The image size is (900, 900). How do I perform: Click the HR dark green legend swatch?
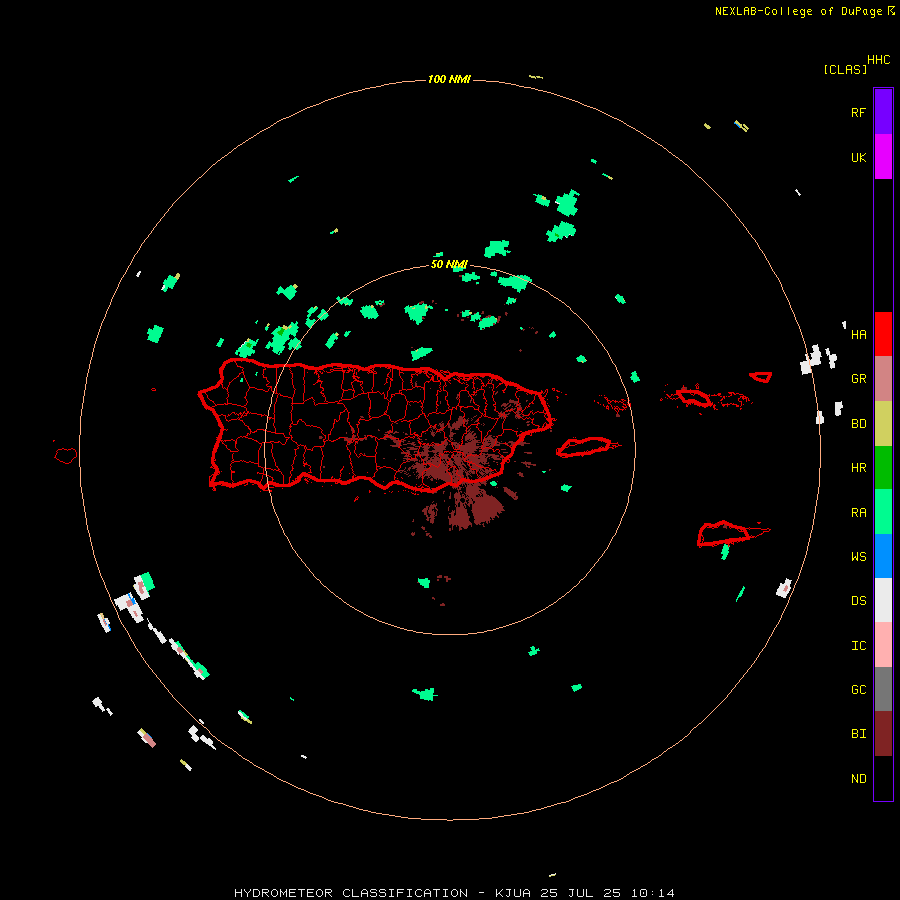pos(883,468)
